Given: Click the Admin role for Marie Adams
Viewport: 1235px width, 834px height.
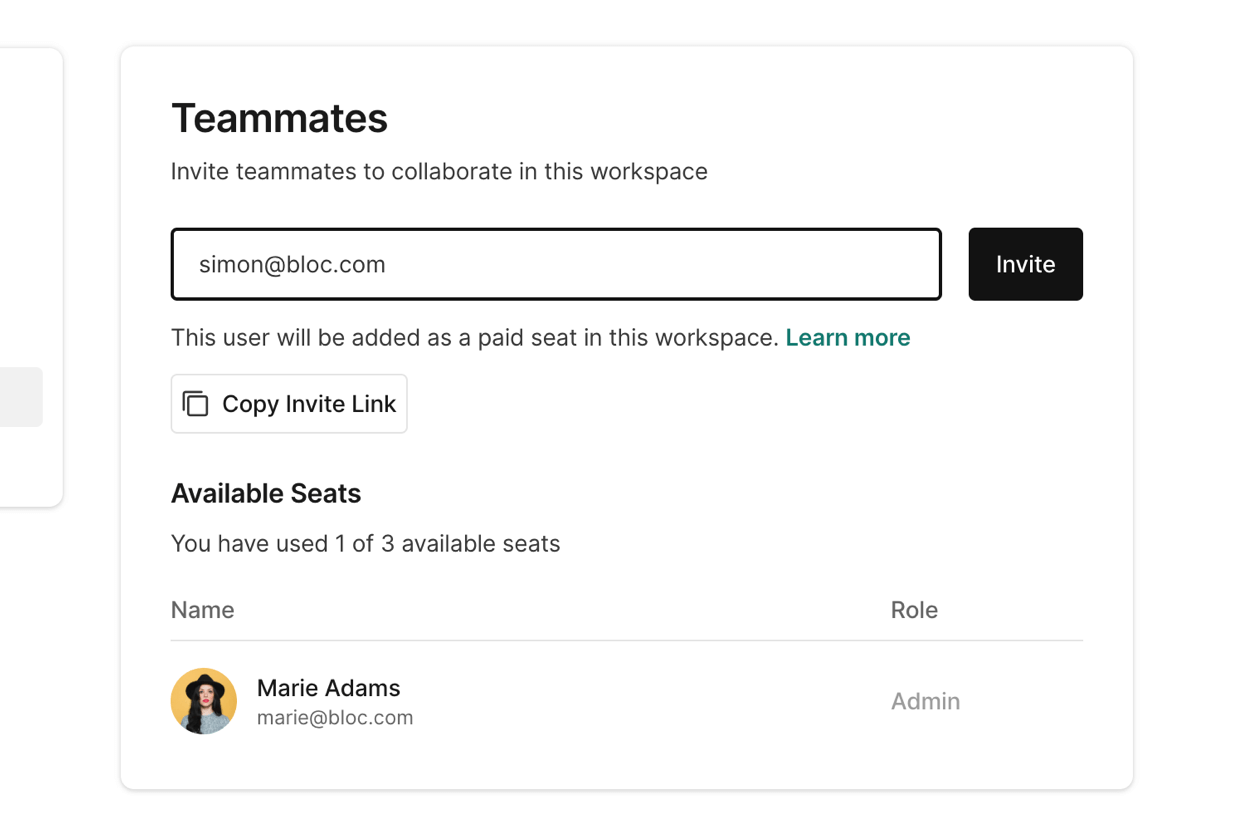Looking at the screenshot, I should tap(925, 702).
